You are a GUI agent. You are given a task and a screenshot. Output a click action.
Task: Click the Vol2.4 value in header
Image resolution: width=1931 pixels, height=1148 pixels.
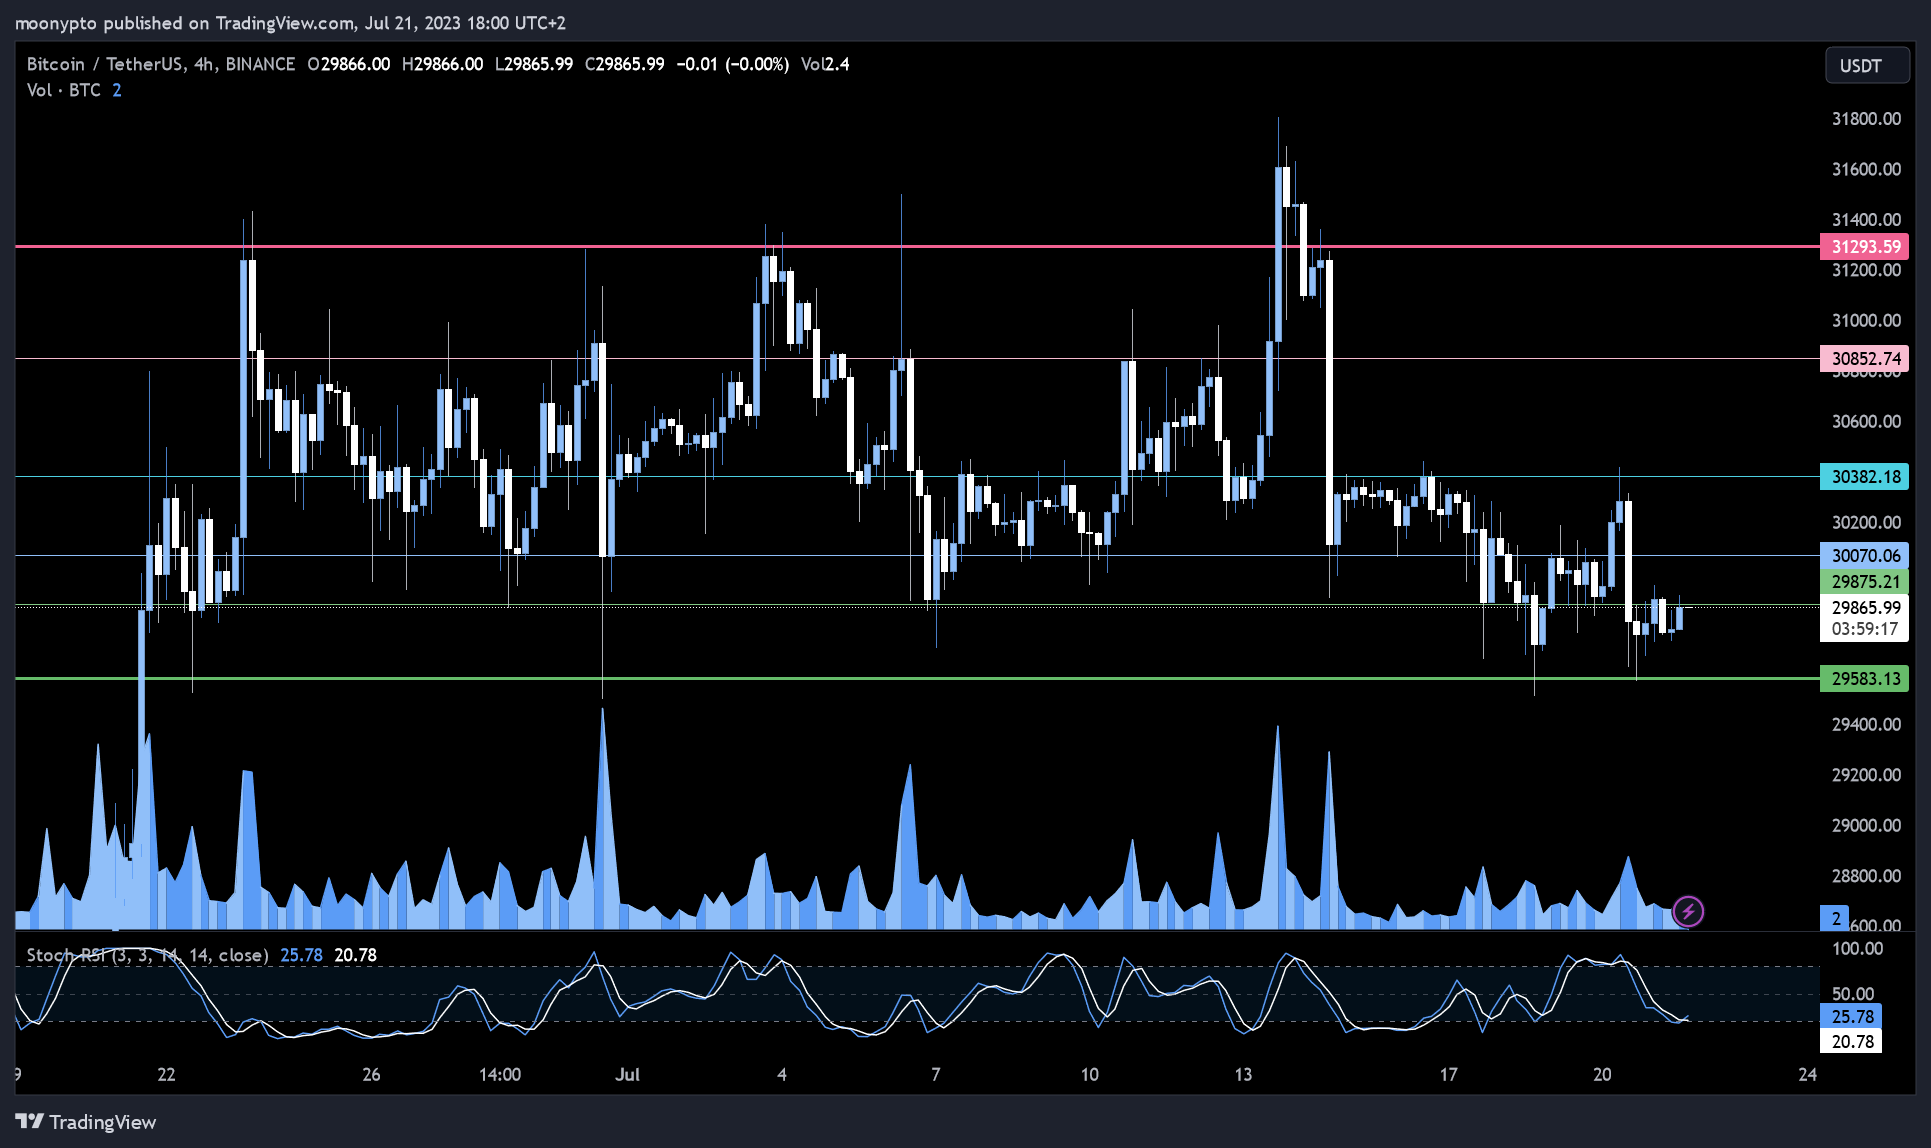825,64
